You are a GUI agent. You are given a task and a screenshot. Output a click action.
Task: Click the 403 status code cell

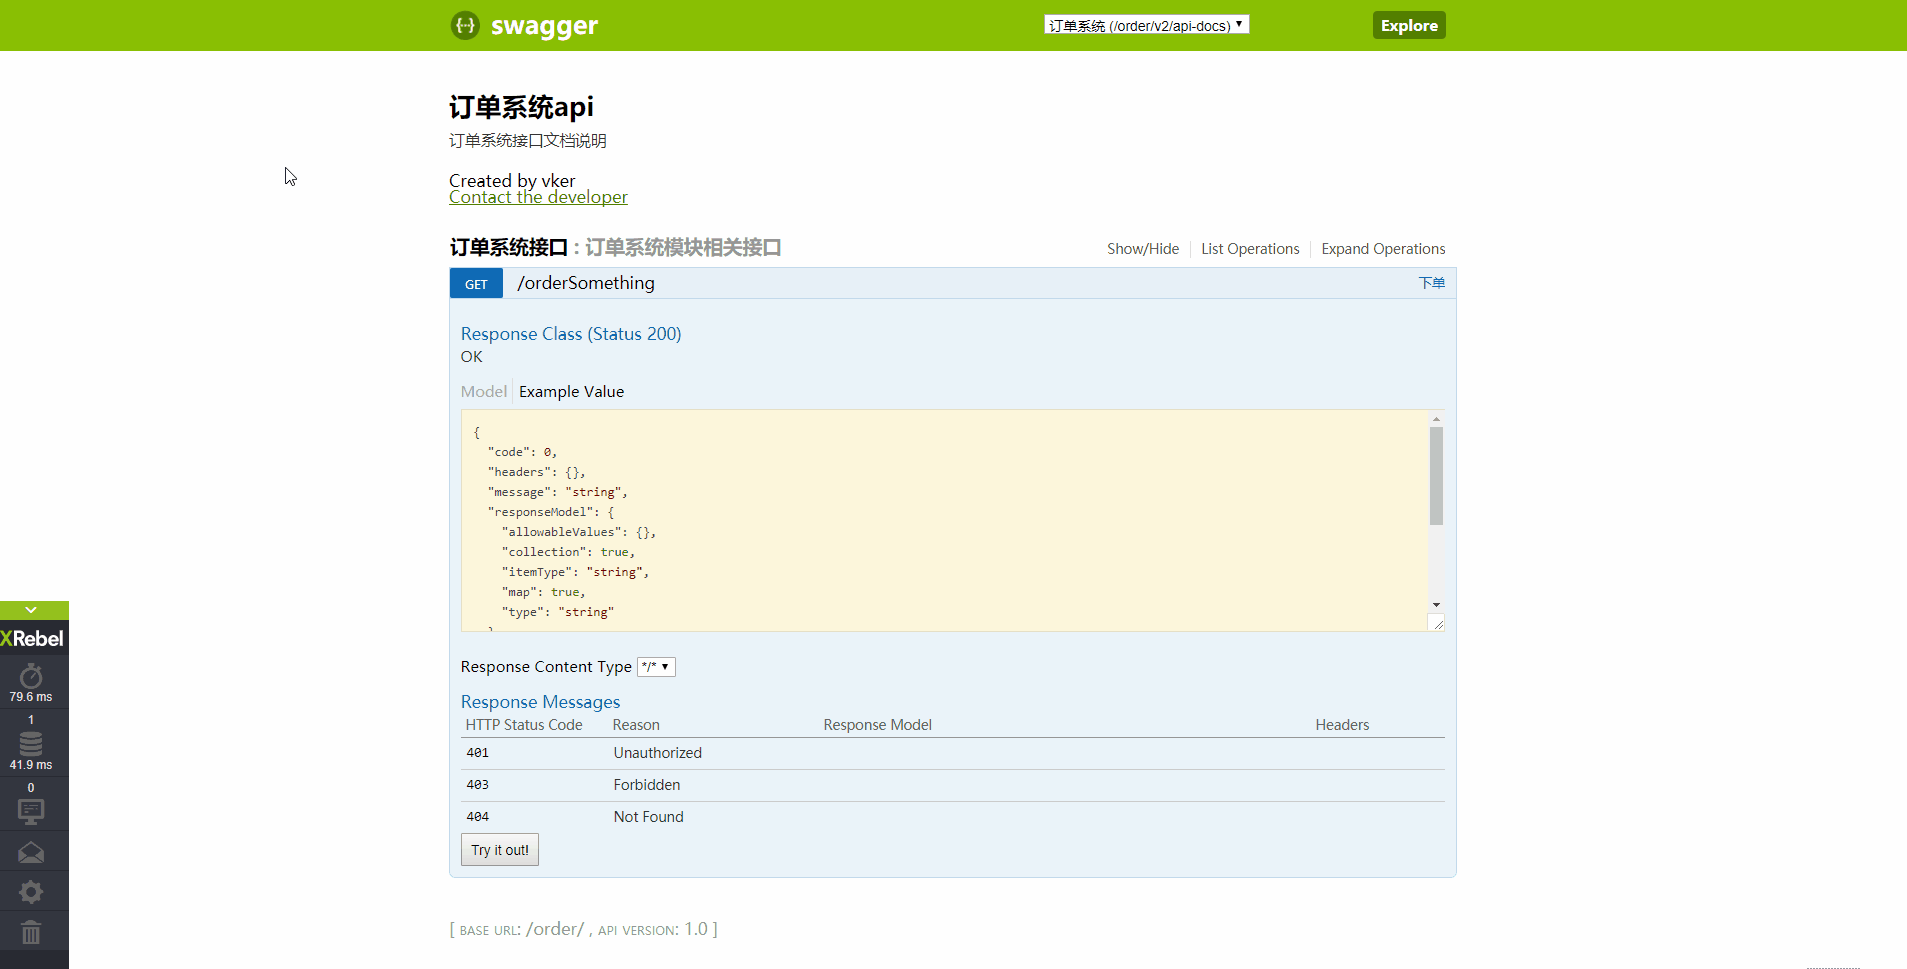(477, 785)
